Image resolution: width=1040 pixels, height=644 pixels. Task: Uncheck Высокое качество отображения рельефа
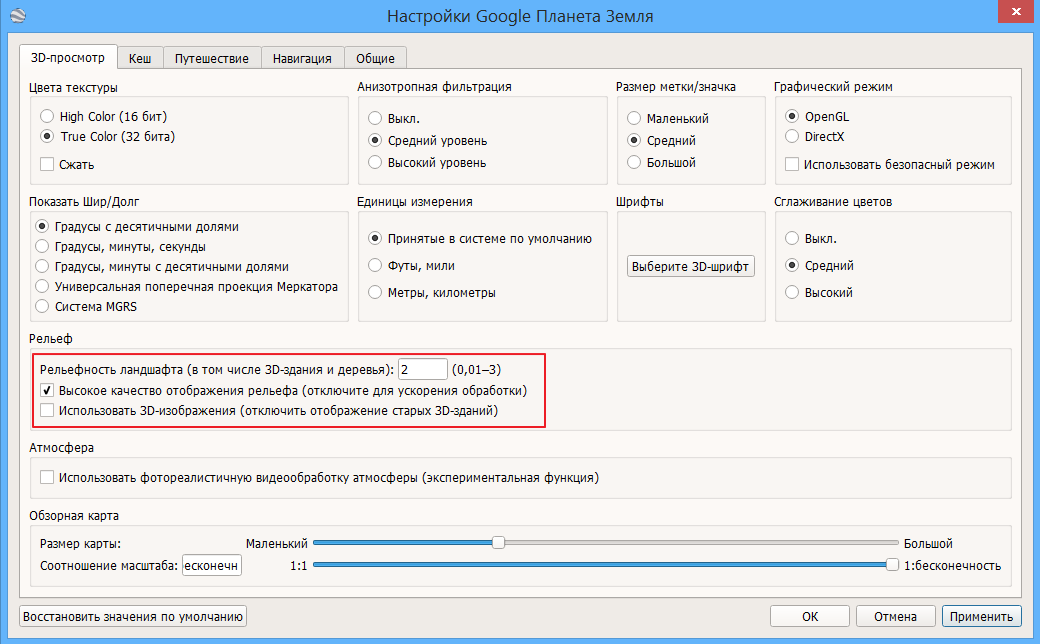47,390
